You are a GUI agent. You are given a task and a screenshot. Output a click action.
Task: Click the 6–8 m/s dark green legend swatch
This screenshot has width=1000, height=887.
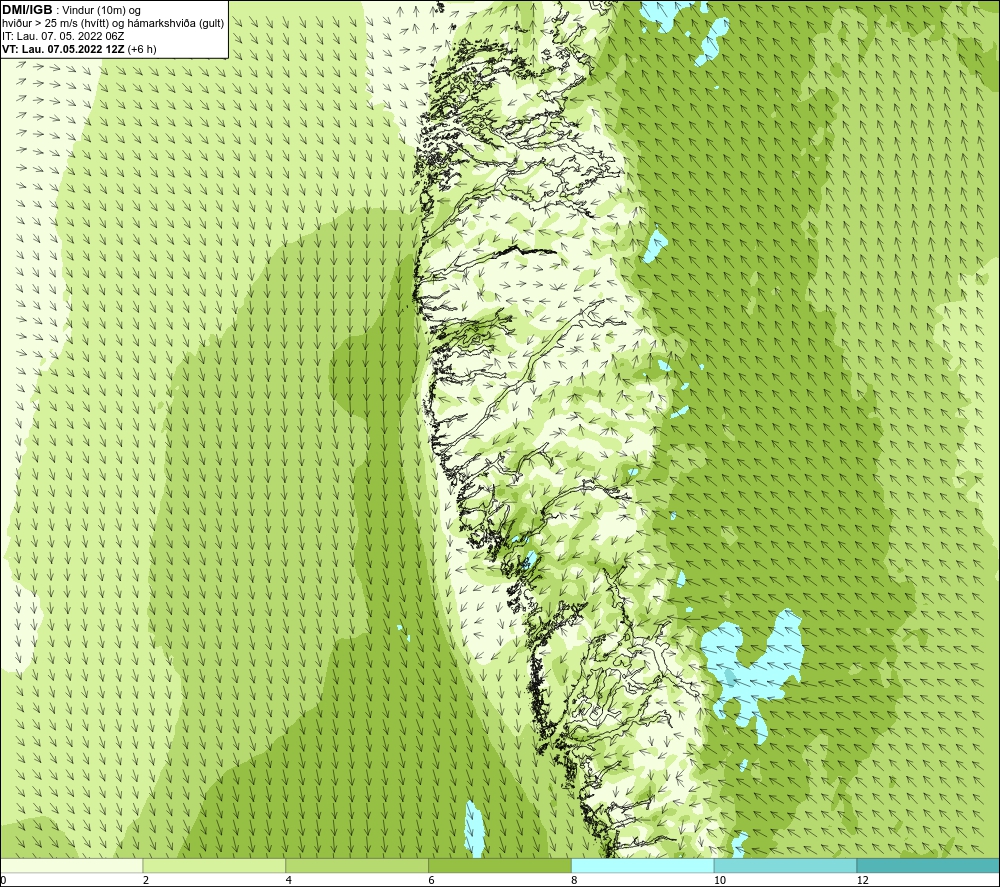pyautogui.click(x=500, y=865)
